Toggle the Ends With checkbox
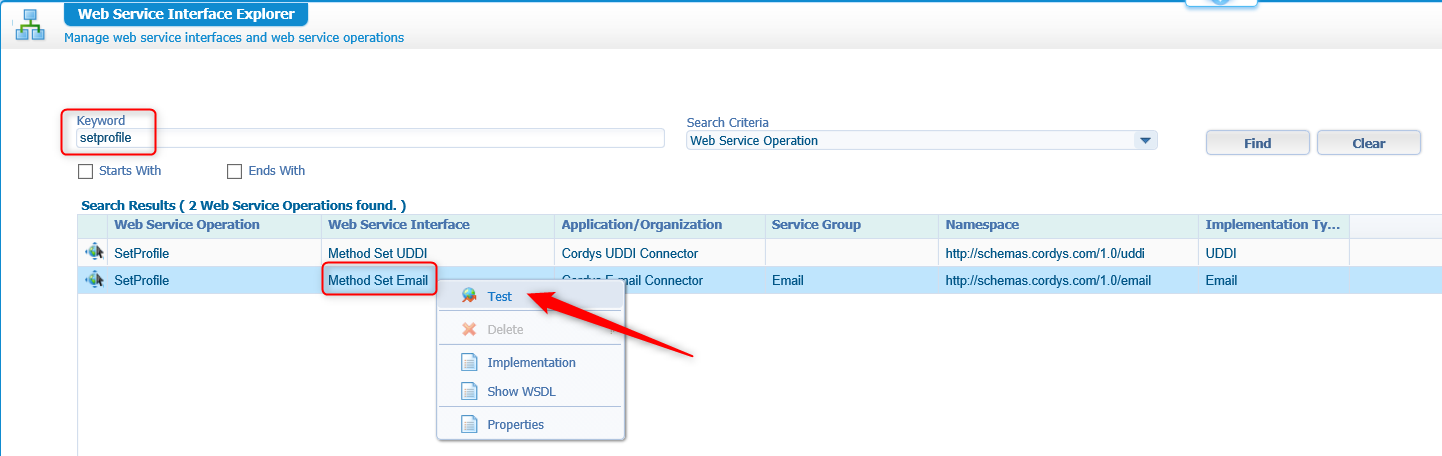The height and width of the screenshot is (456, 1442). click(x=235, y=171)
